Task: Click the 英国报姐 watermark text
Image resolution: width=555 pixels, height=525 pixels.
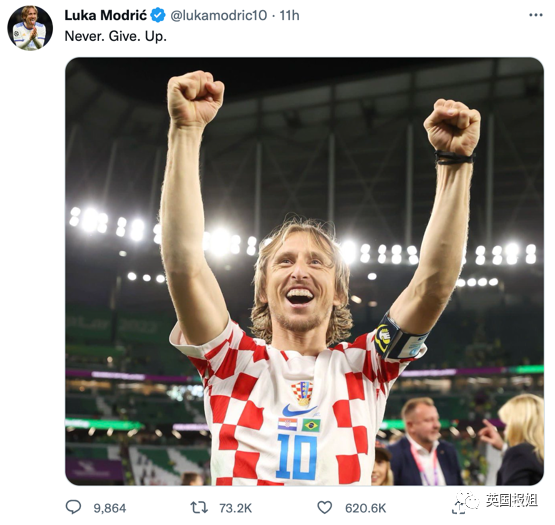Action: click(511, 500)
